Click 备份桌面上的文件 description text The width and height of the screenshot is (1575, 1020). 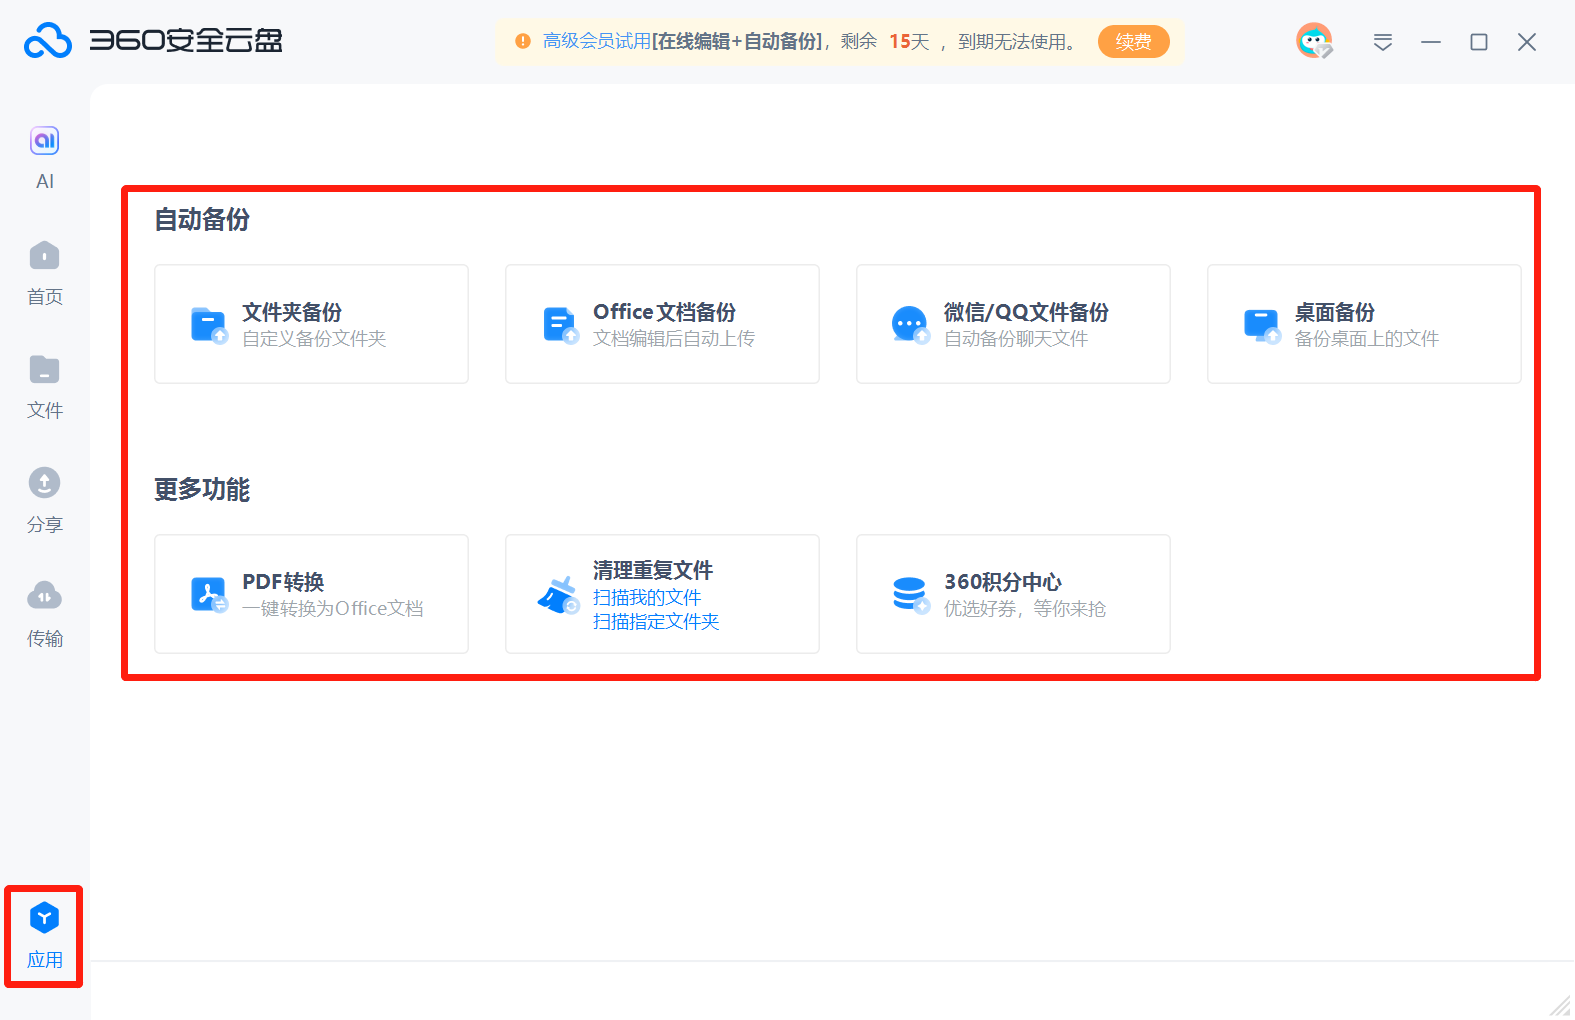point(1367,339)
